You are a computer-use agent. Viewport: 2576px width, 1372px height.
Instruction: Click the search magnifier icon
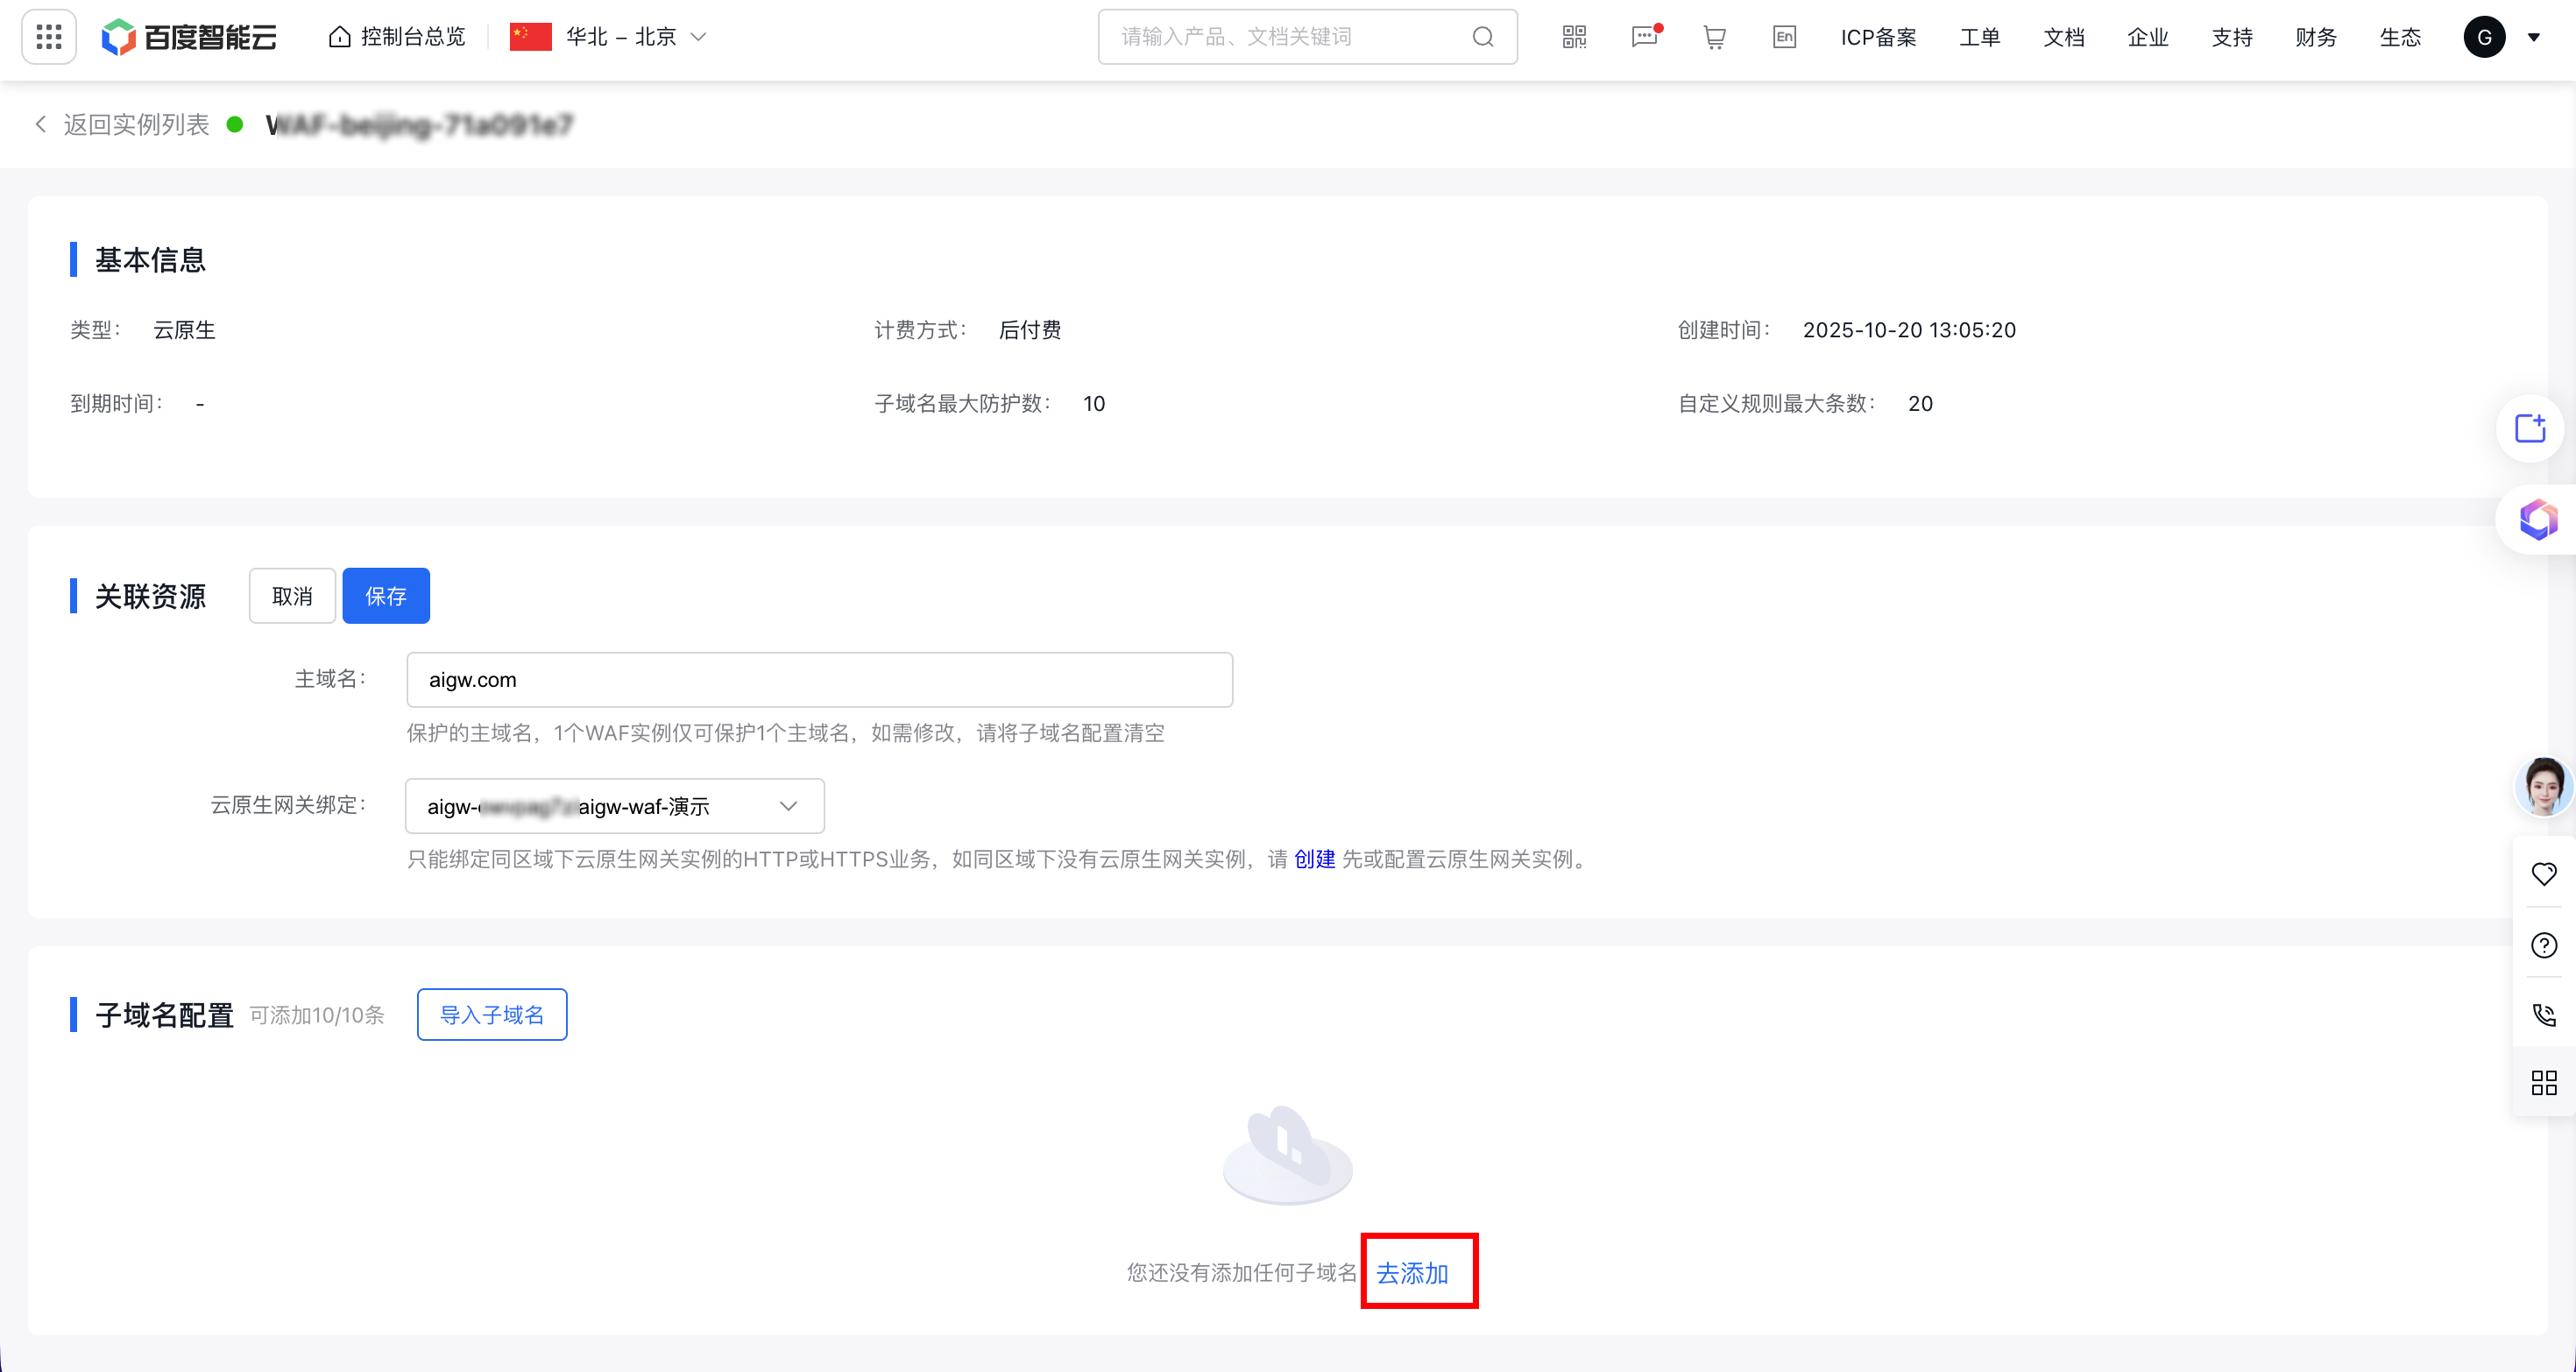point(1483,37)
